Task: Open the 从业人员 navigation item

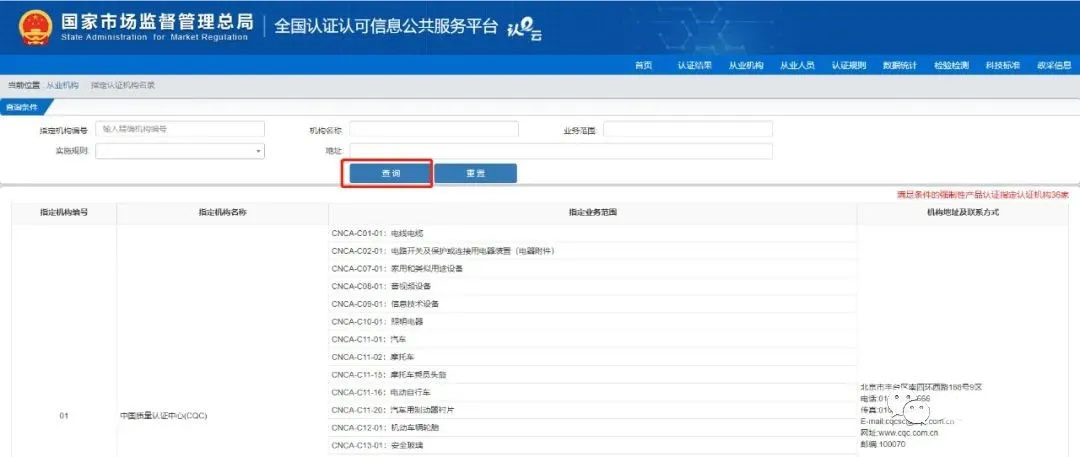Action: click(797, 65)
